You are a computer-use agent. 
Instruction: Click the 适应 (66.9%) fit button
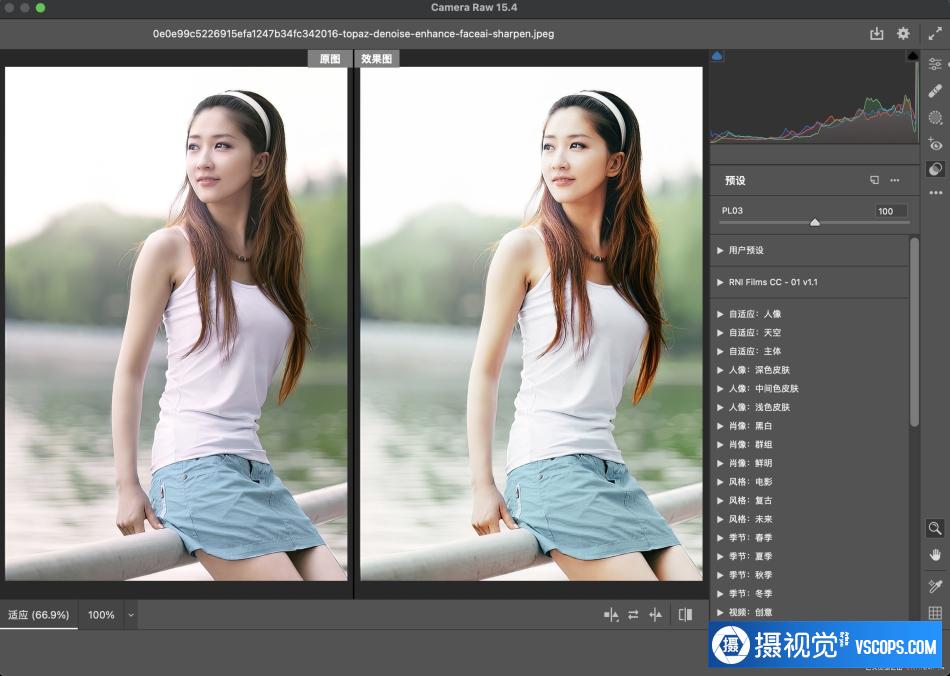[x=39, y=614]
